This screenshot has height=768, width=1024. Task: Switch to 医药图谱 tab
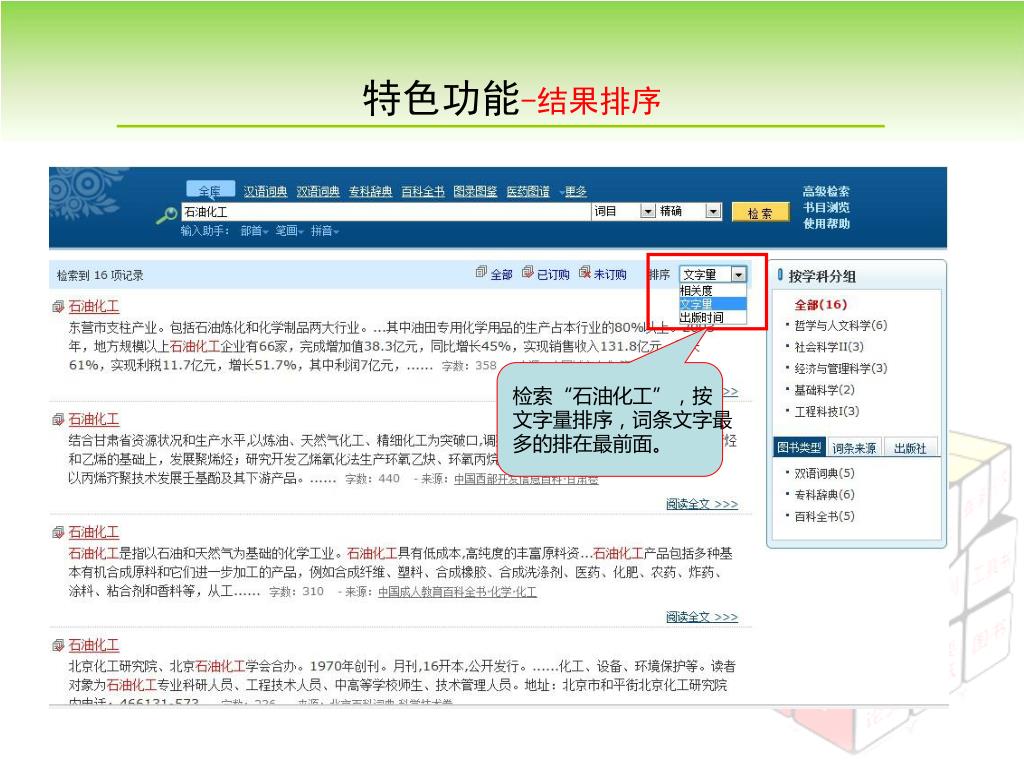(x=528, y=191)
